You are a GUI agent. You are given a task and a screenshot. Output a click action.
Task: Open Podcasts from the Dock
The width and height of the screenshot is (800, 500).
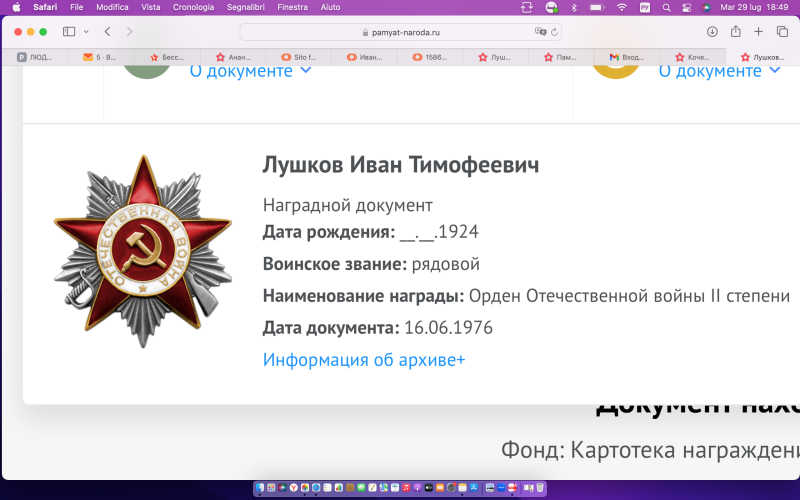pos(417,488)
